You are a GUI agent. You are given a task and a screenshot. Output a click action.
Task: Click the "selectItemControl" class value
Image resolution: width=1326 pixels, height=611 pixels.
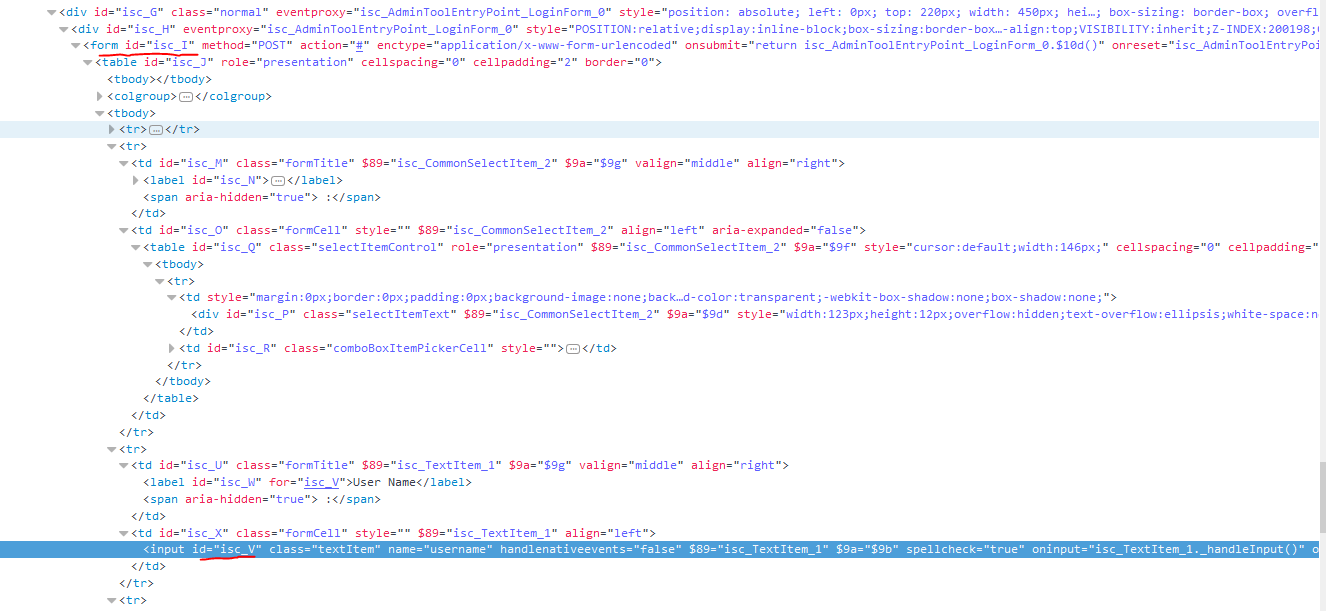[x=381, y=248]
